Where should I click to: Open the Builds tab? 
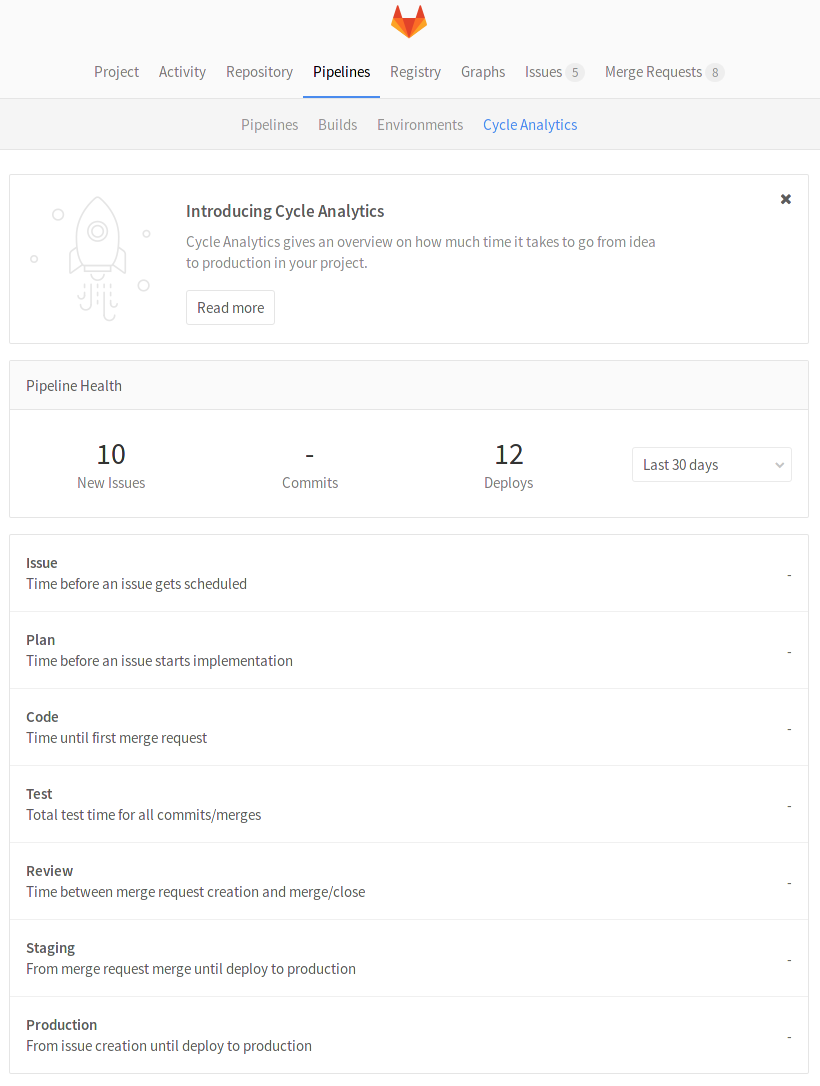coord(337,124)
